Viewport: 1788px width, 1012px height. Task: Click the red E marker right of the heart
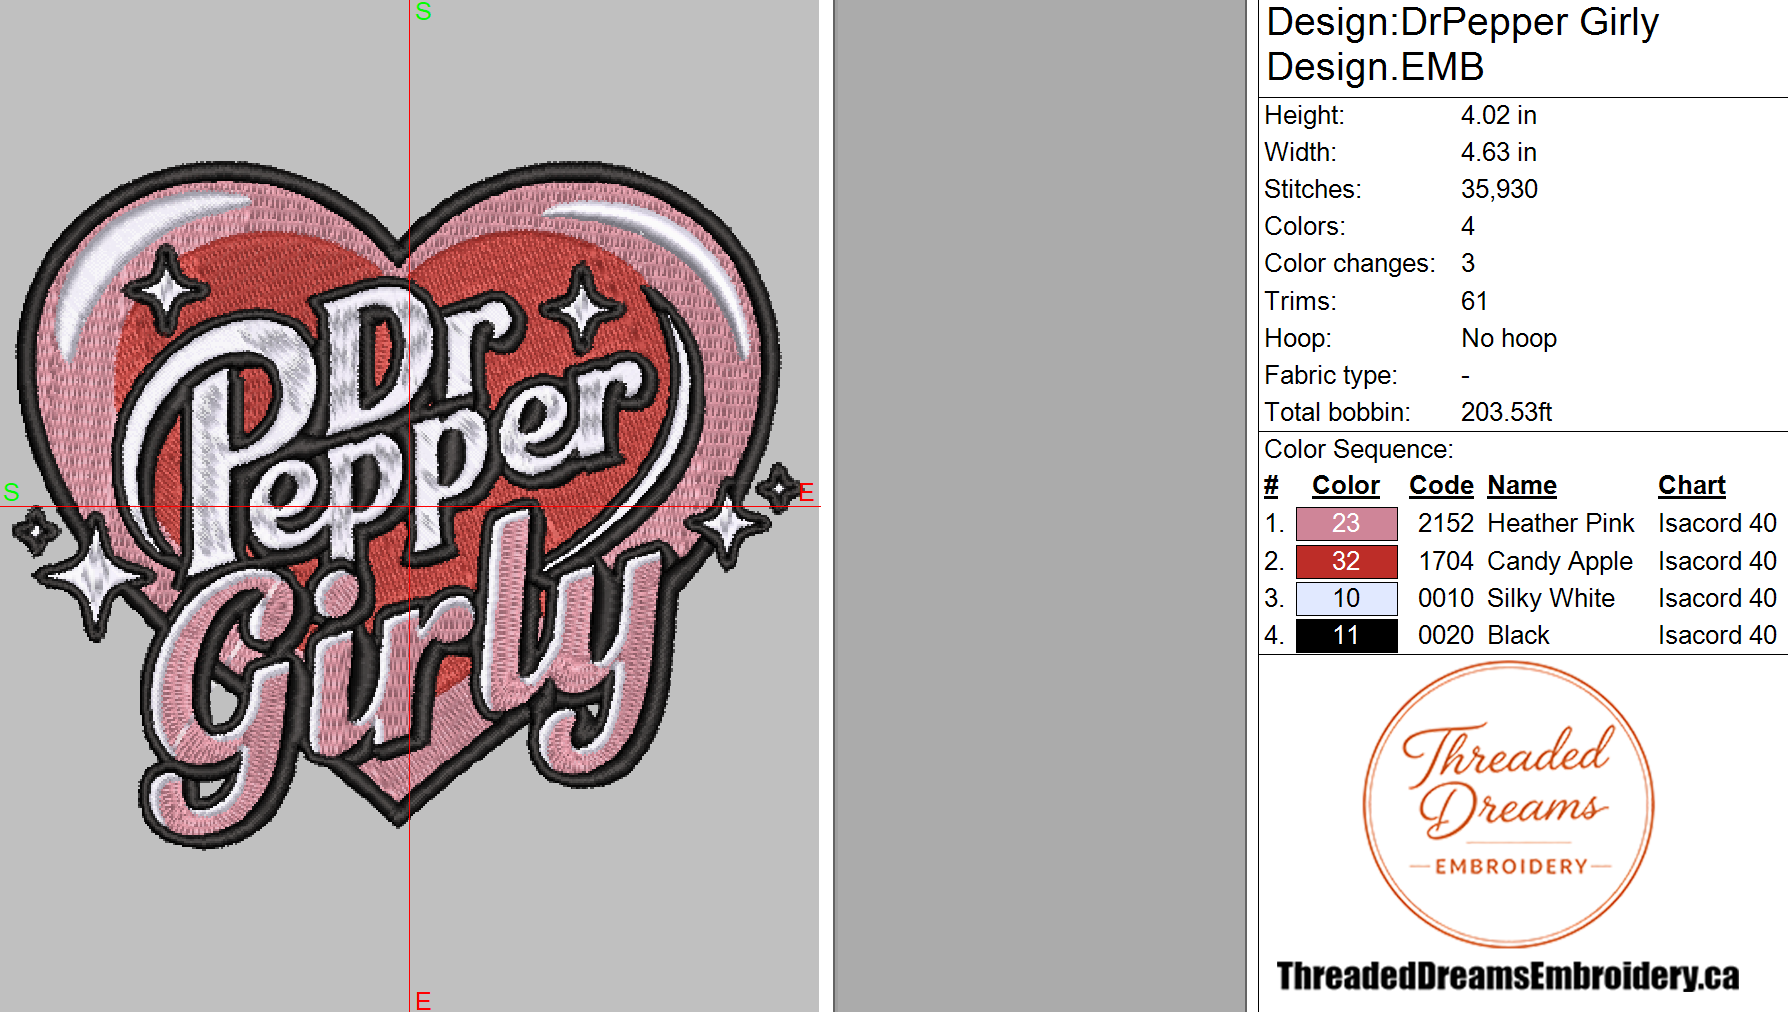[x=806, y=492]
